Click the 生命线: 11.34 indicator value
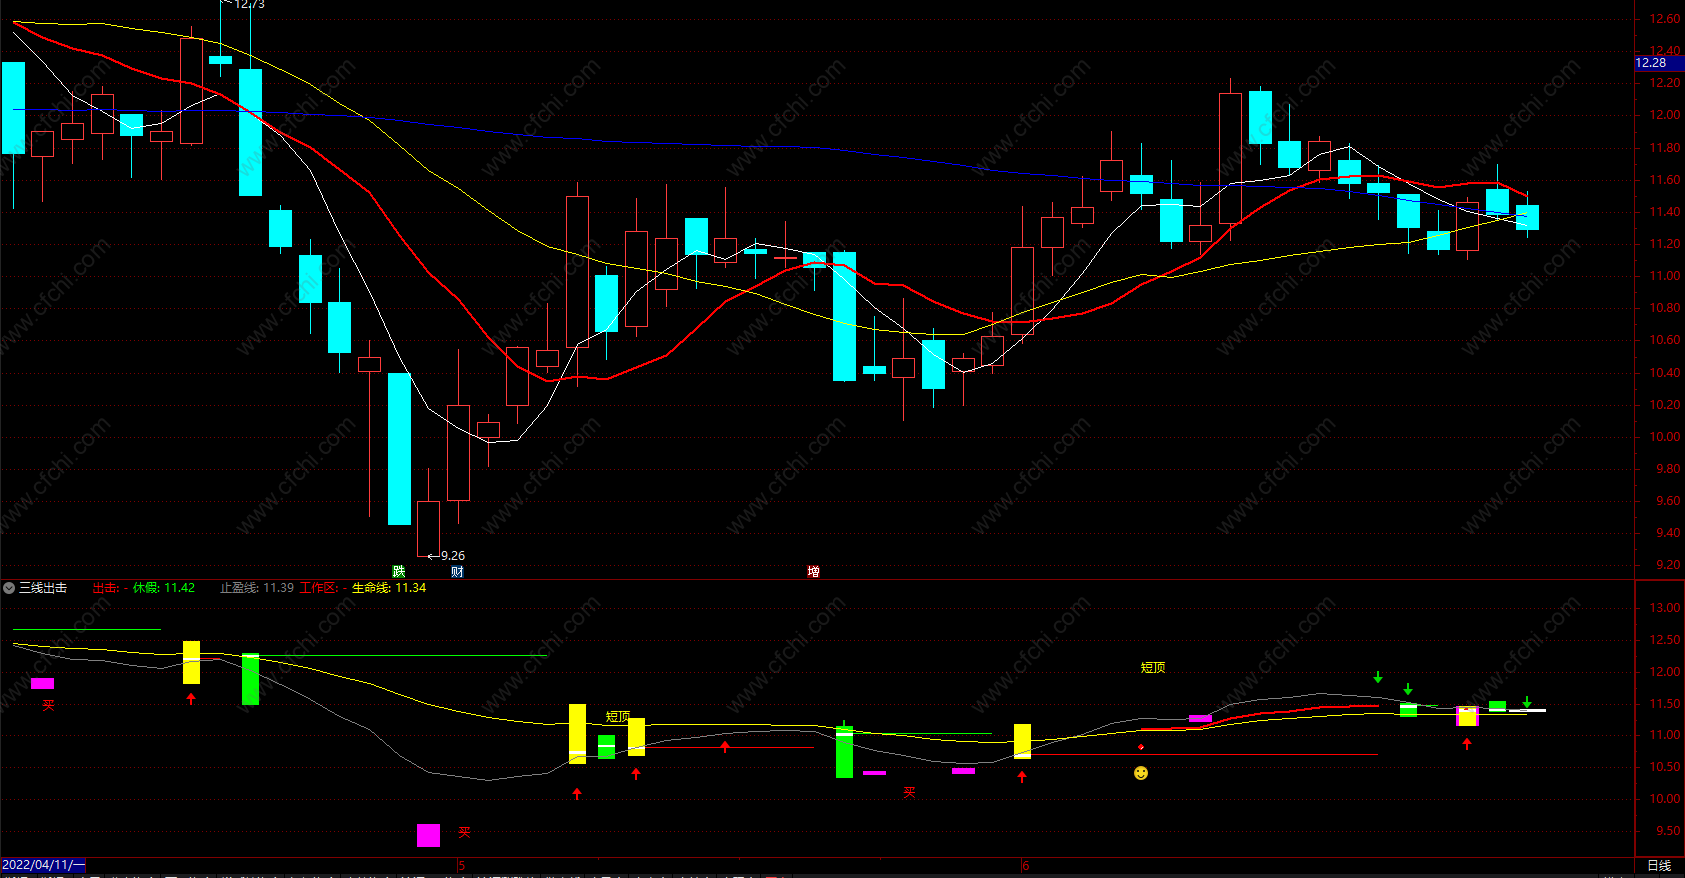The image size is (1685, 878). (389, 588)
